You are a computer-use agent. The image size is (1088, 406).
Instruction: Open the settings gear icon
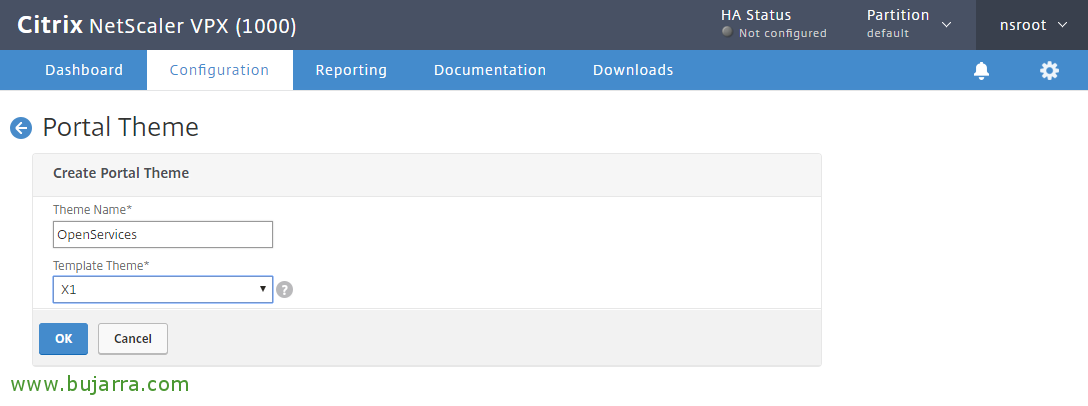coord(1049,70)
